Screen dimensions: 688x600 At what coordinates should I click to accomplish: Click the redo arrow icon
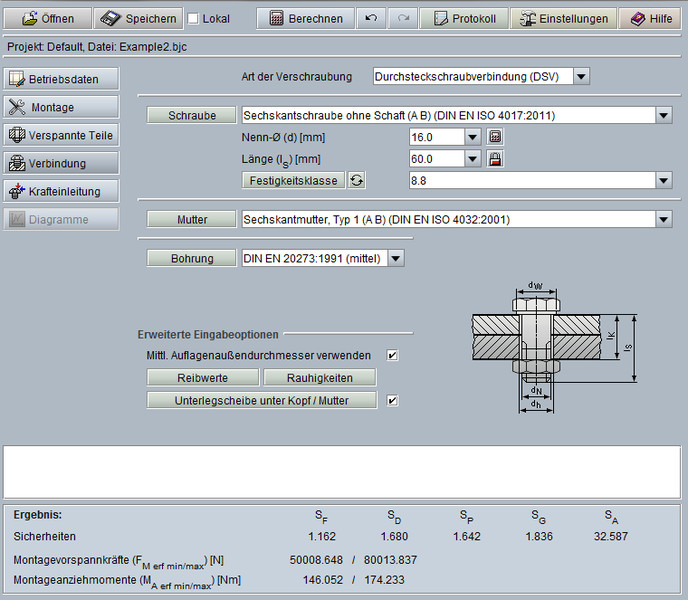point(403,18)
